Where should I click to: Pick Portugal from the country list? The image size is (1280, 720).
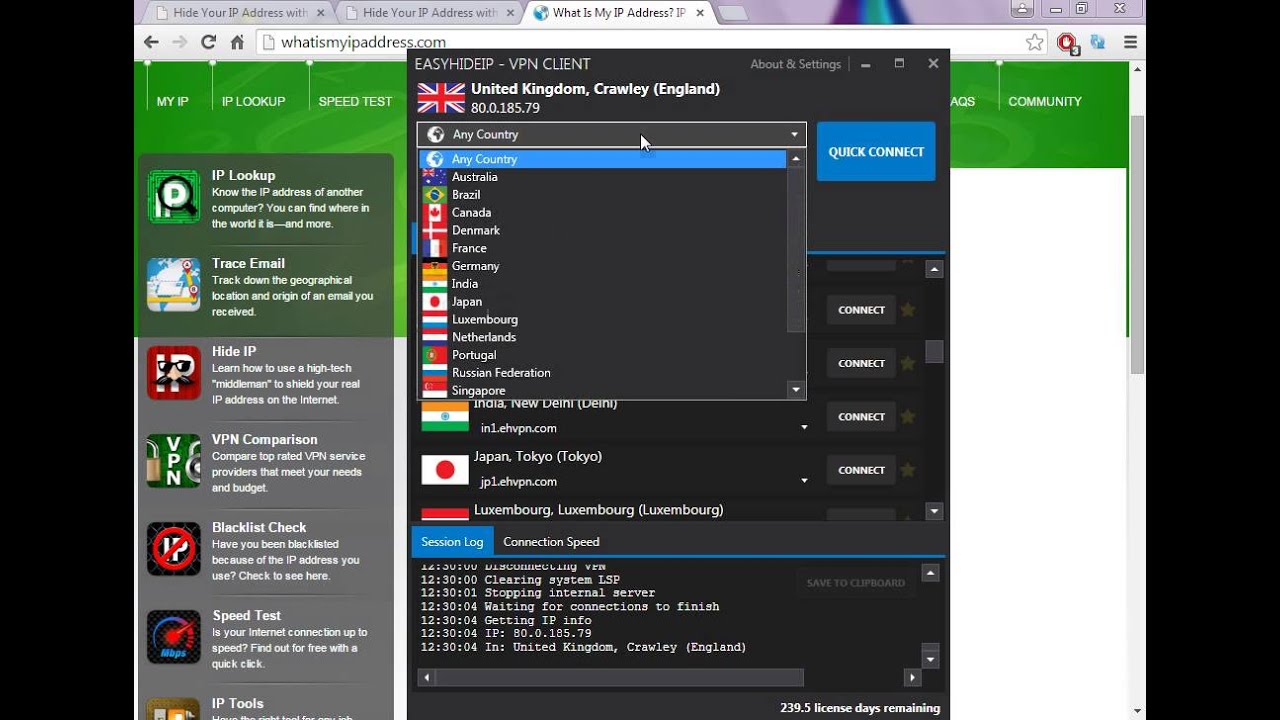coord(603,355)
